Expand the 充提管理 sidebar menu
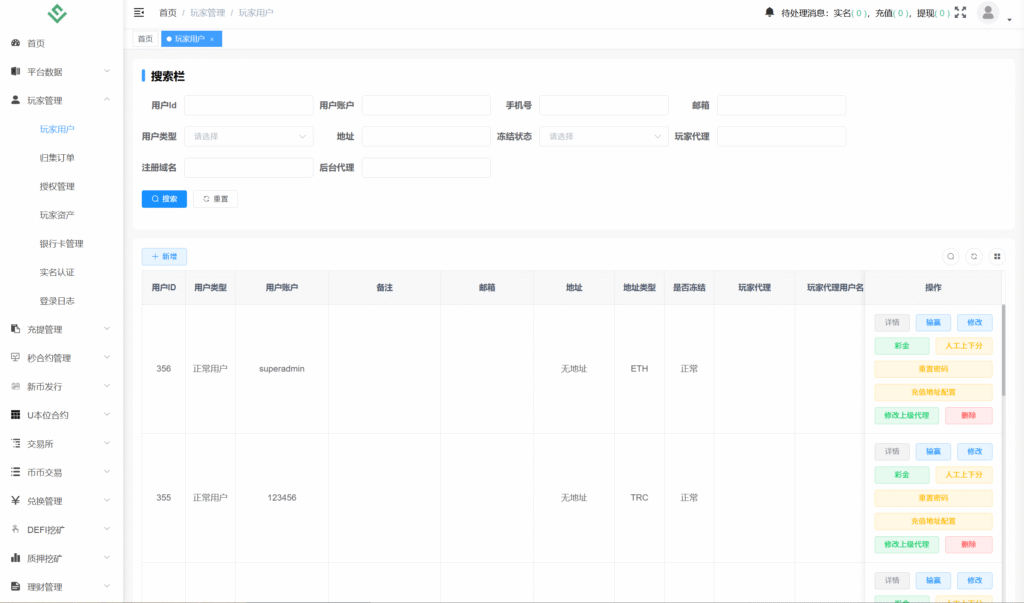The width and height of the screenshot is (1024, 603). point(60,329)
